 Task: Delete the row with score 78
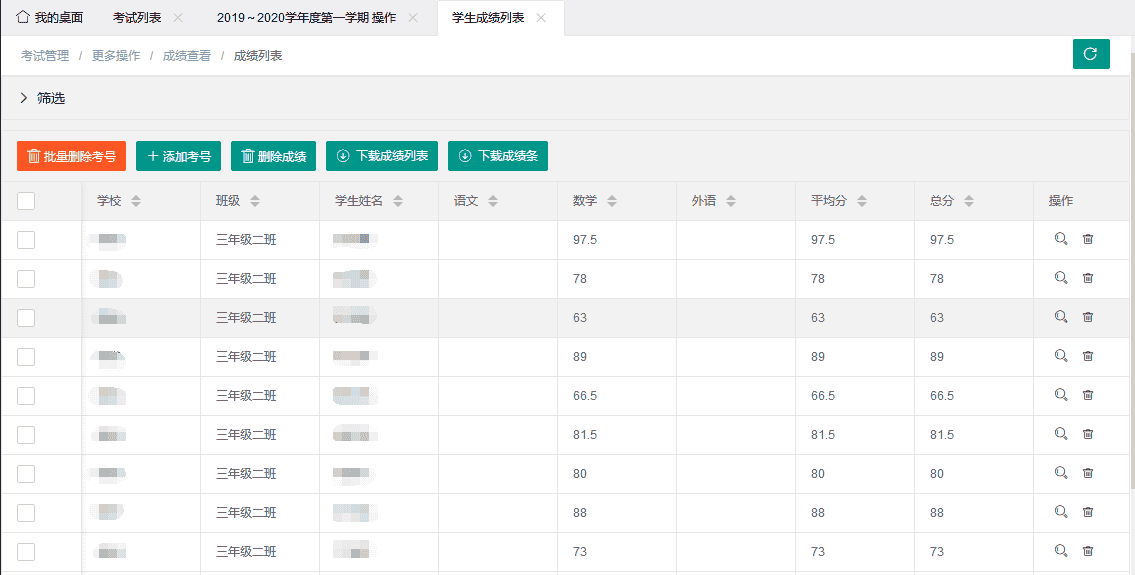1088,278
